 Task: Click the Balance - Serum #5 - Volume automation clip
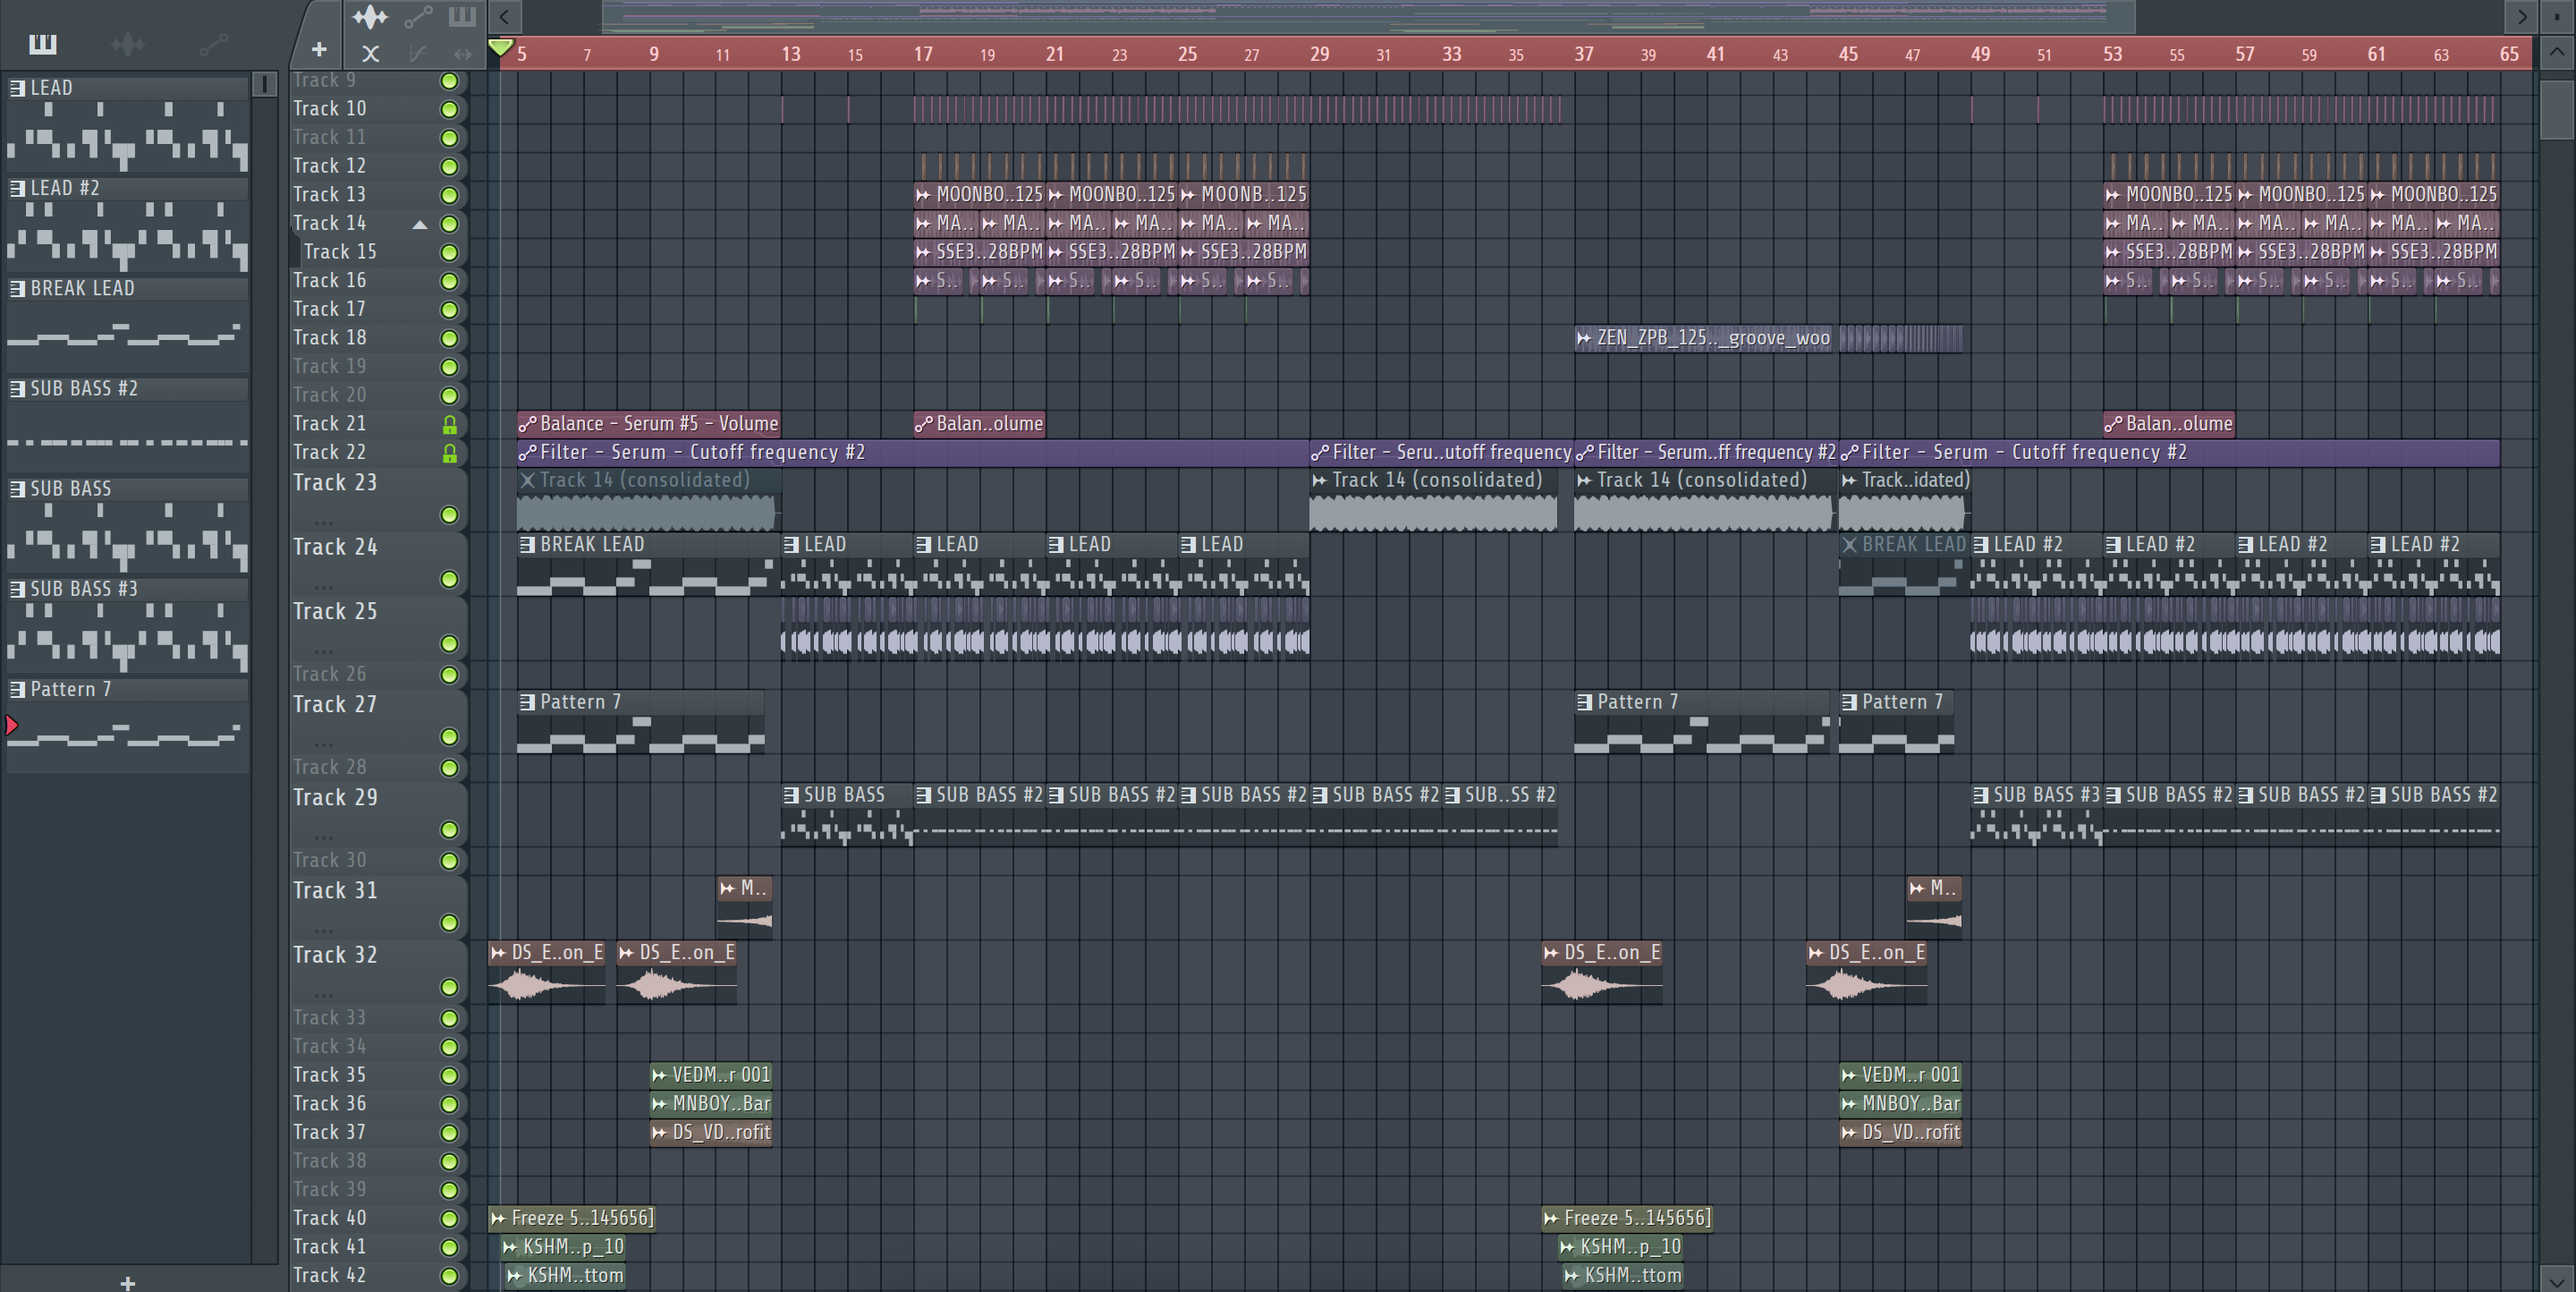[648, 424]
